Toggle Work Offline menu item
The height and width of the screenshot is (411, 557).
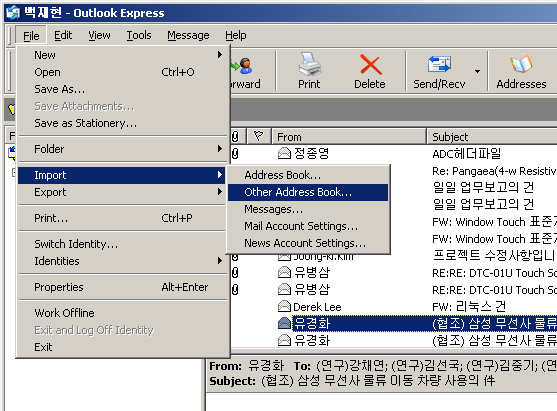[121, 313]
